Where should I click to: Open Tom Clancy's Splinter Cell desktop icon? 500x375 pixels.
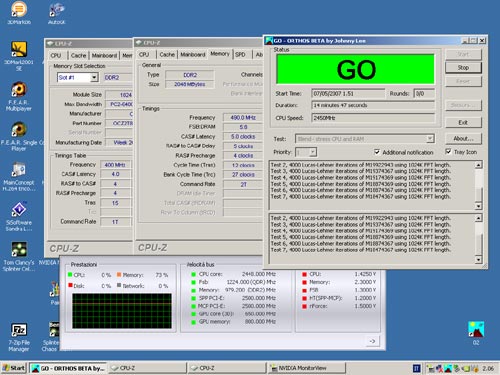click(x=19, y=249)
